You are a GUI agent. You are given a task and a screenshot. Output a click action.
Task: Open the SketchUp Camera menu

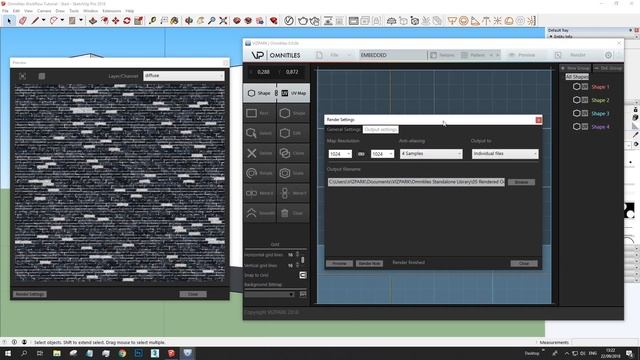click(x=44, y=11)
